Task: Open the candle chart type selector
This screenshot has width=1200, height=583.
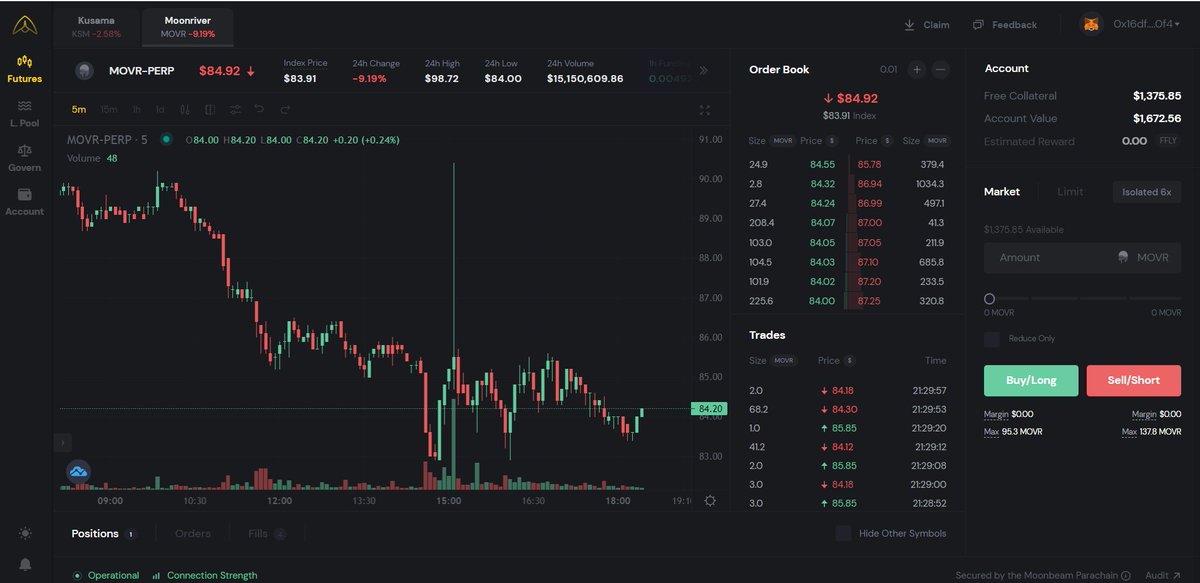Action: (x=185, y=109)
